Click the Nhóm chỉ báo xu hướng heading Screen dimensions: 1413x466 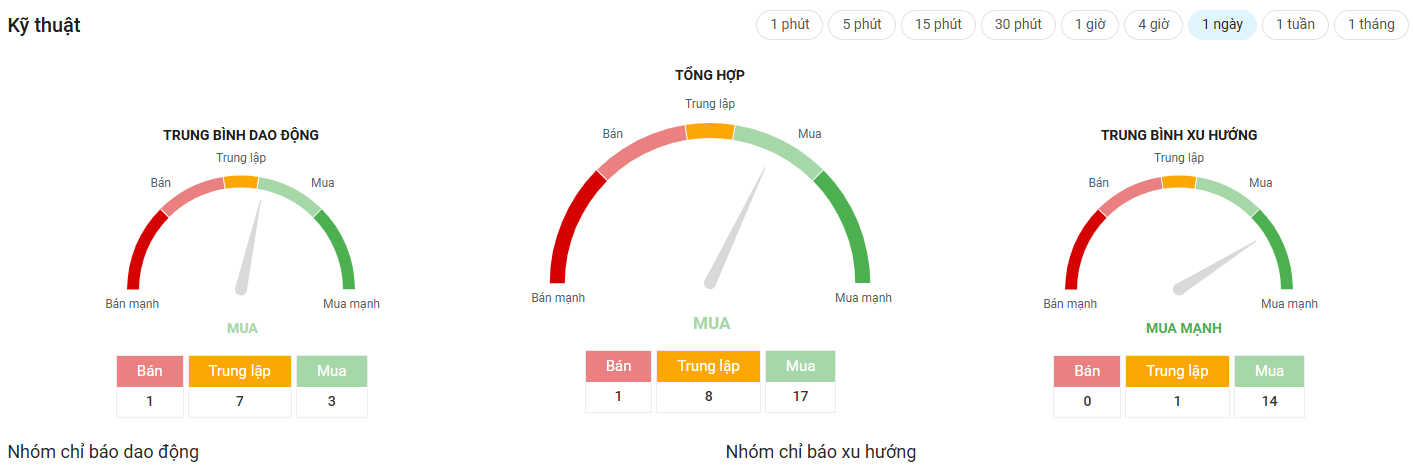coord(820,452)
